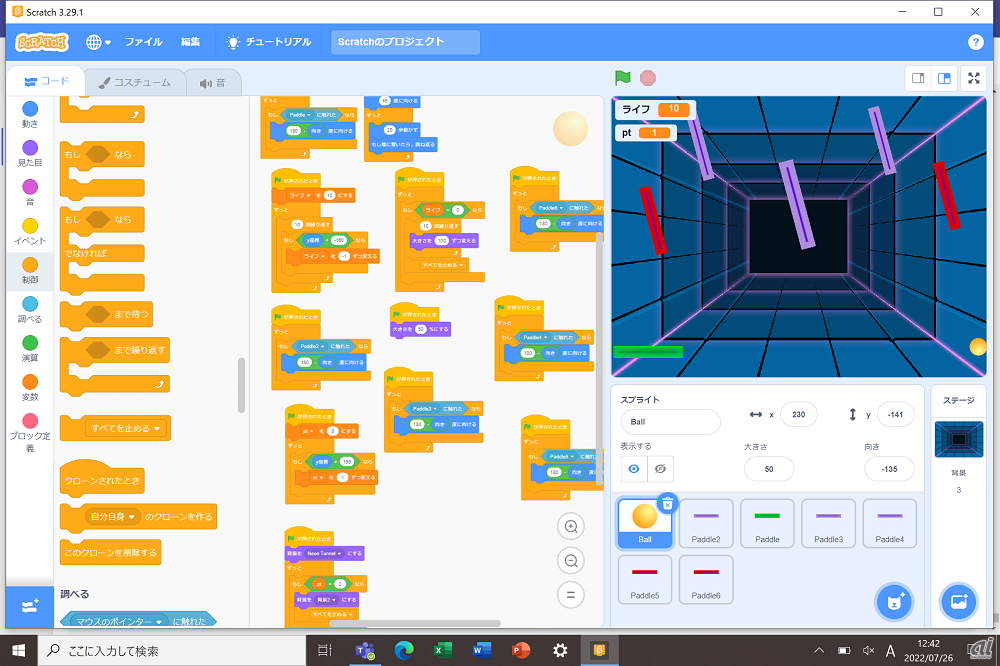Zoom out on the code workspace
1000x666 pixels.
(570, 560)
